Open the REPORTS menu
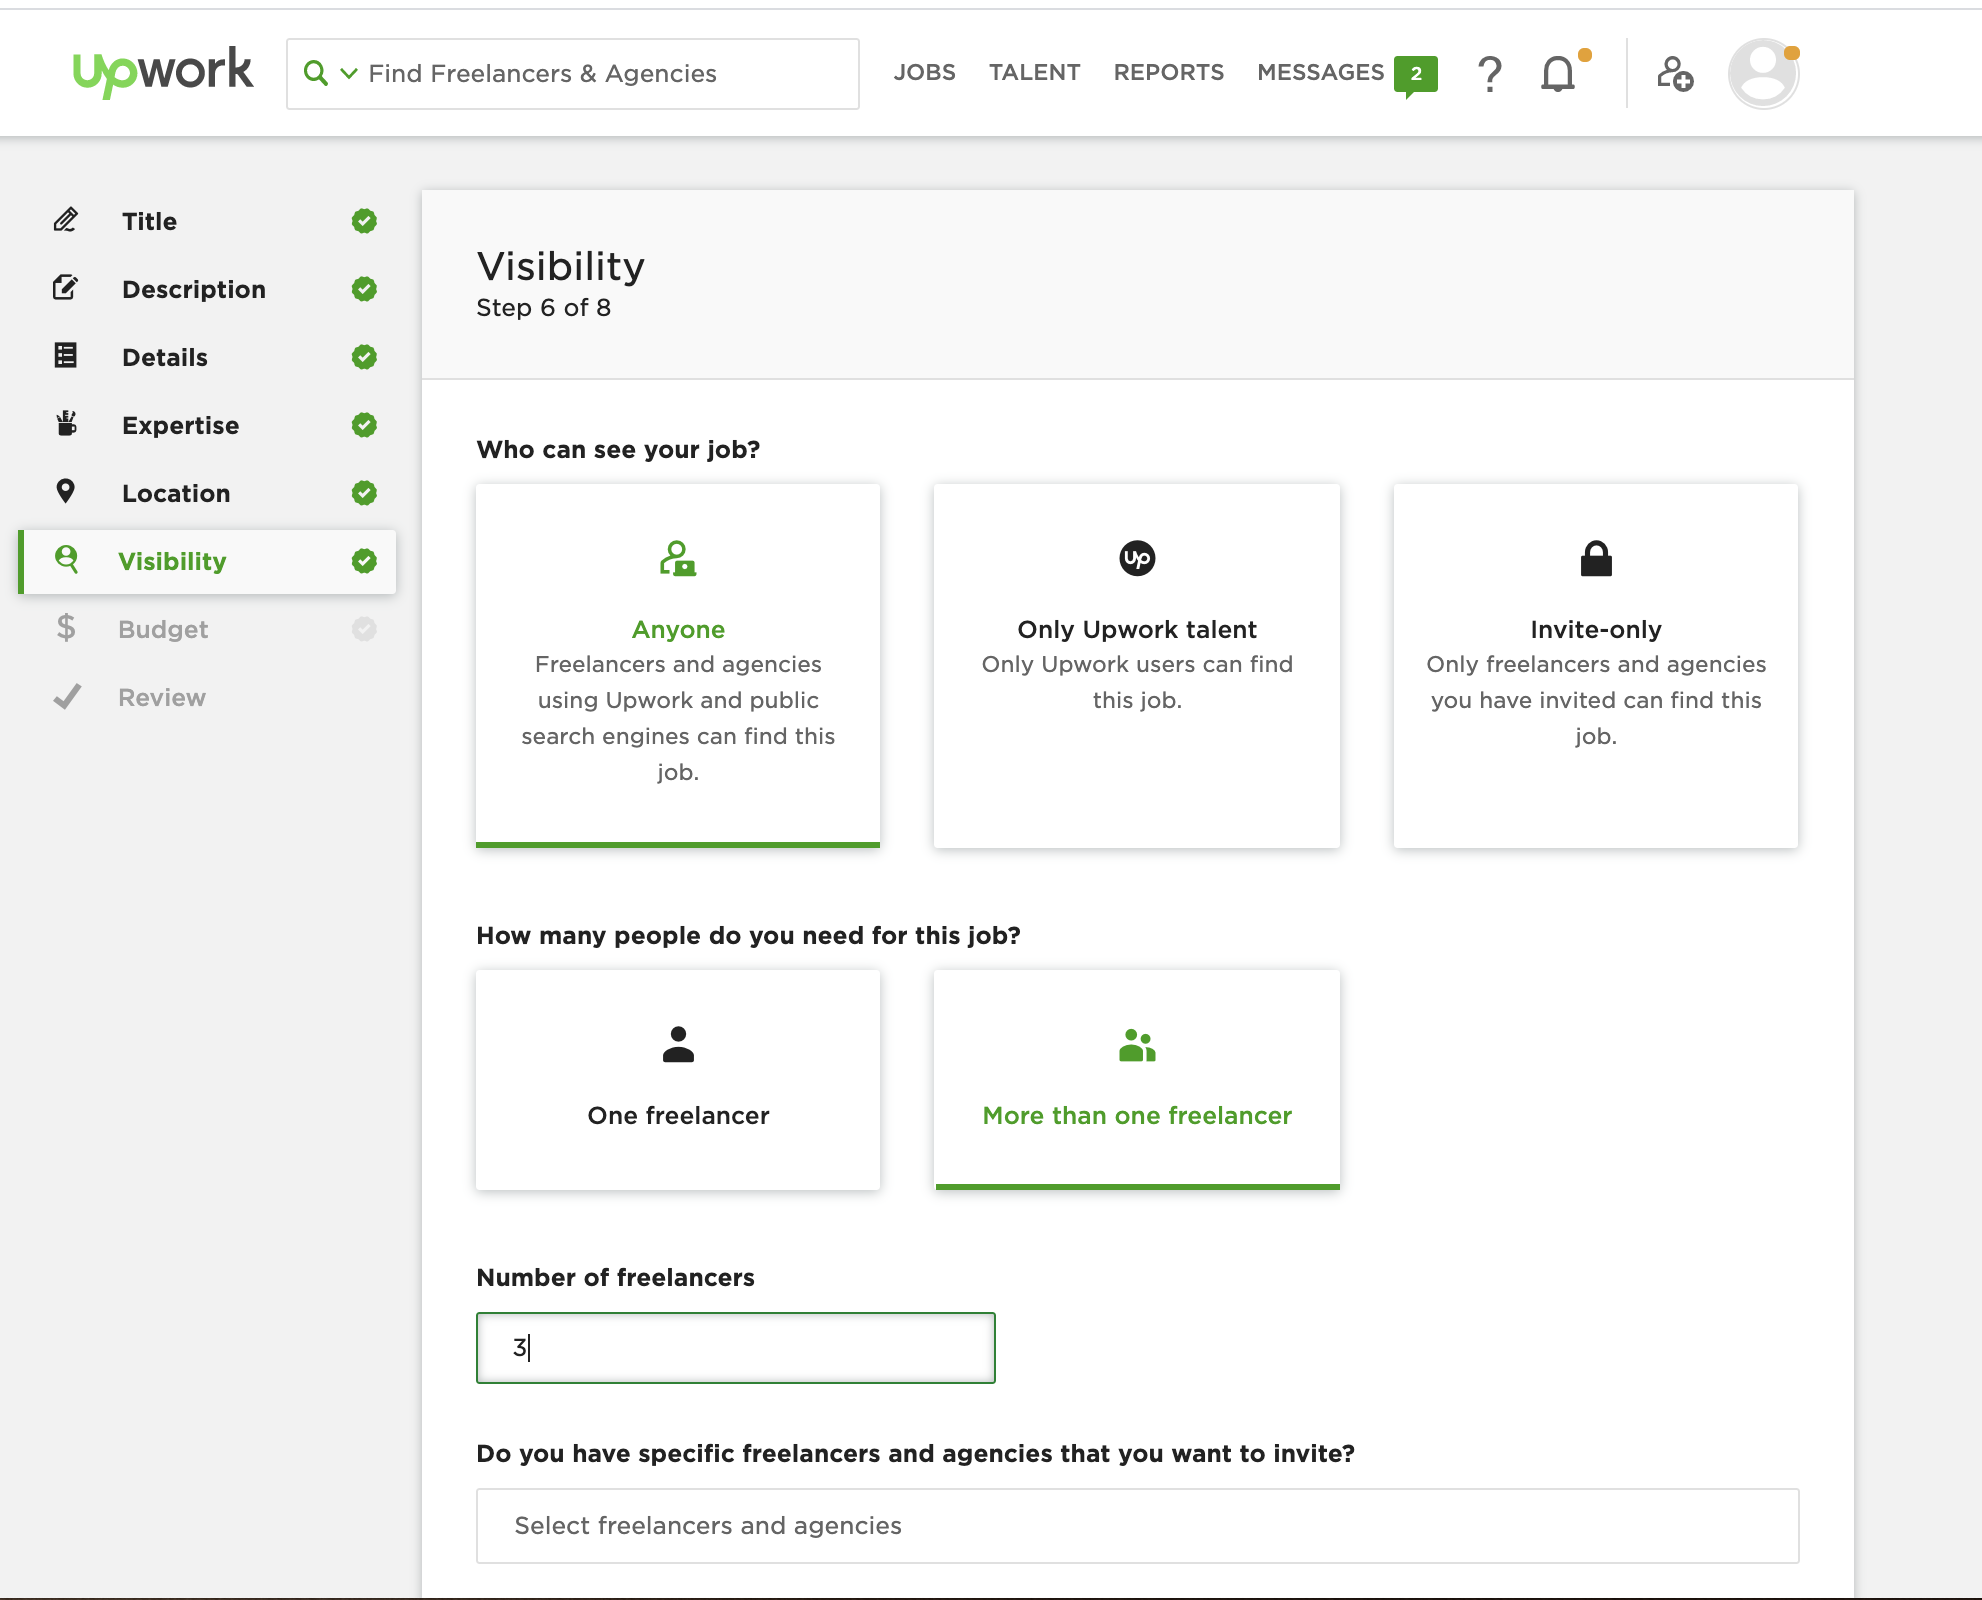 click(x=1168, y=73)
